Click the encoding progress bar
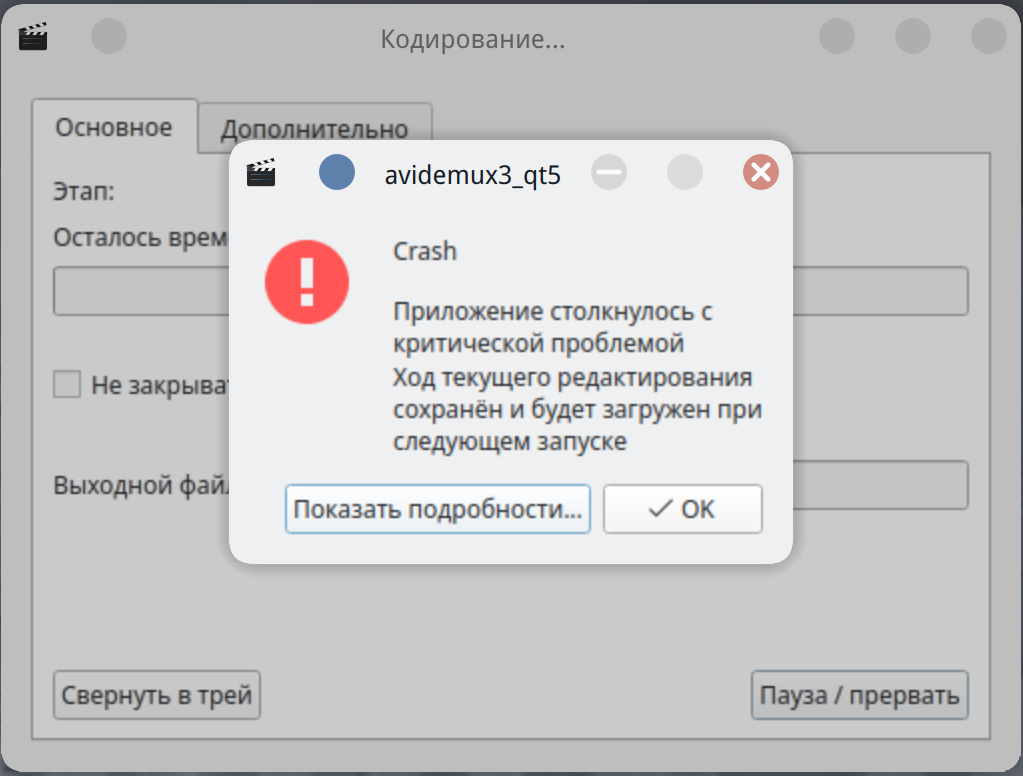This screenshot has height=776, width=1023. click(510, 291)
